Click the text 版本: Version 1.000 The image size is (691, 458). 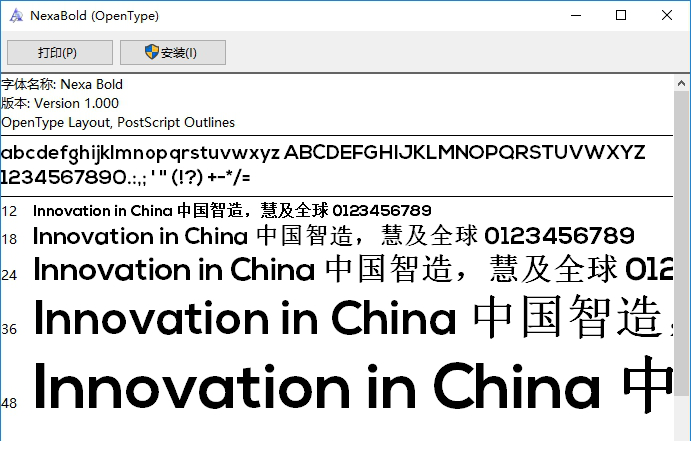(x=60, y=103)
